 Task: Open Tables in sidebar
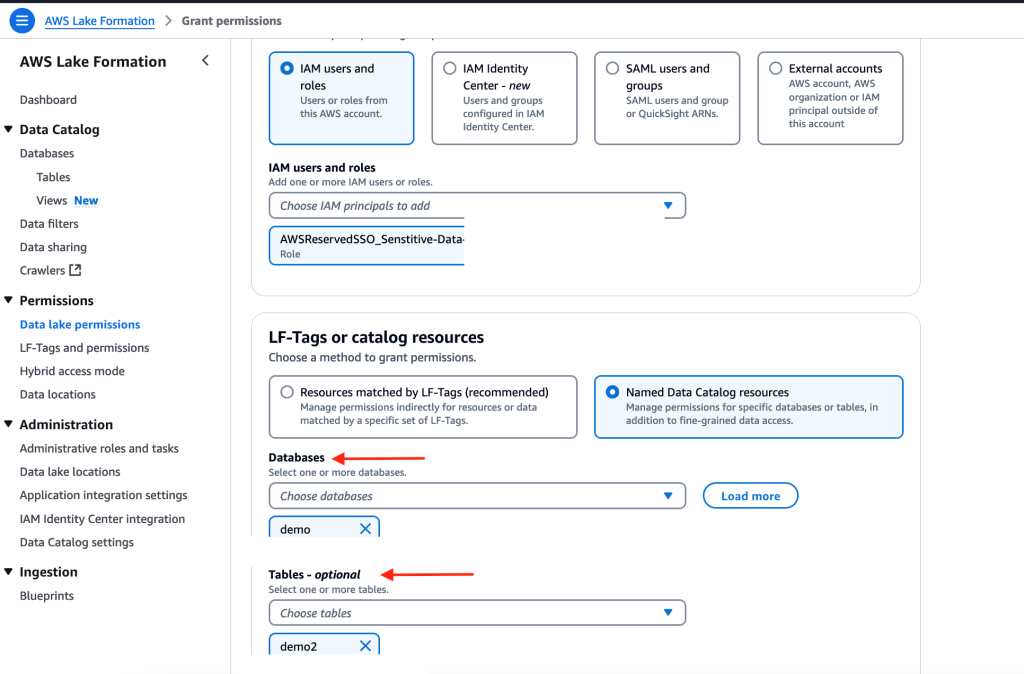pyautogui.click(x=54, y=177)
